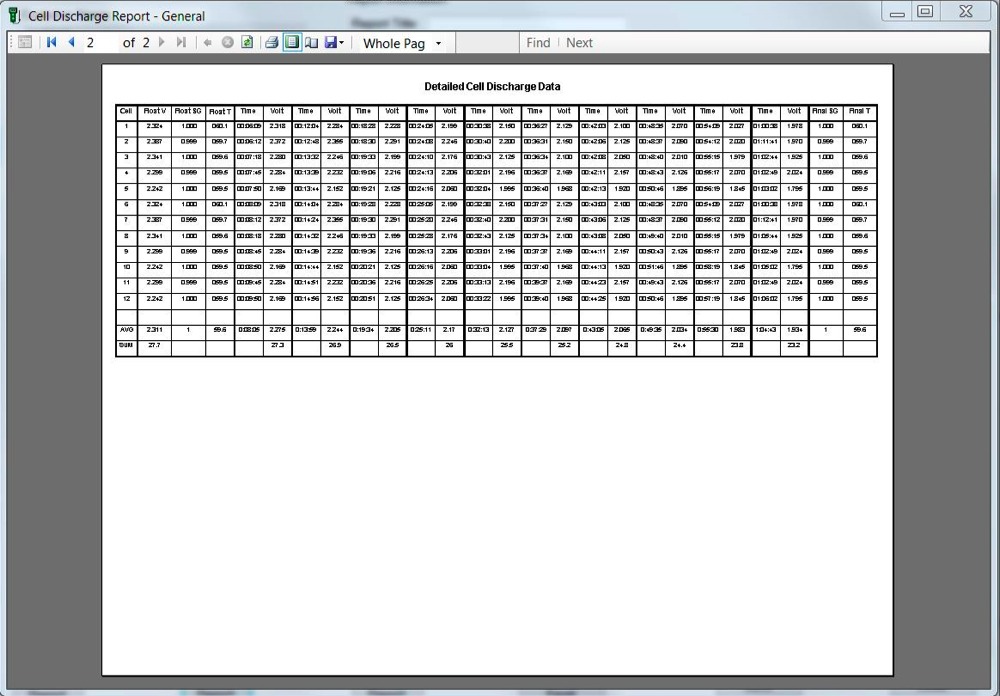1000x696 pixels.
Task: Click the Find link
Action: [538, 43]
